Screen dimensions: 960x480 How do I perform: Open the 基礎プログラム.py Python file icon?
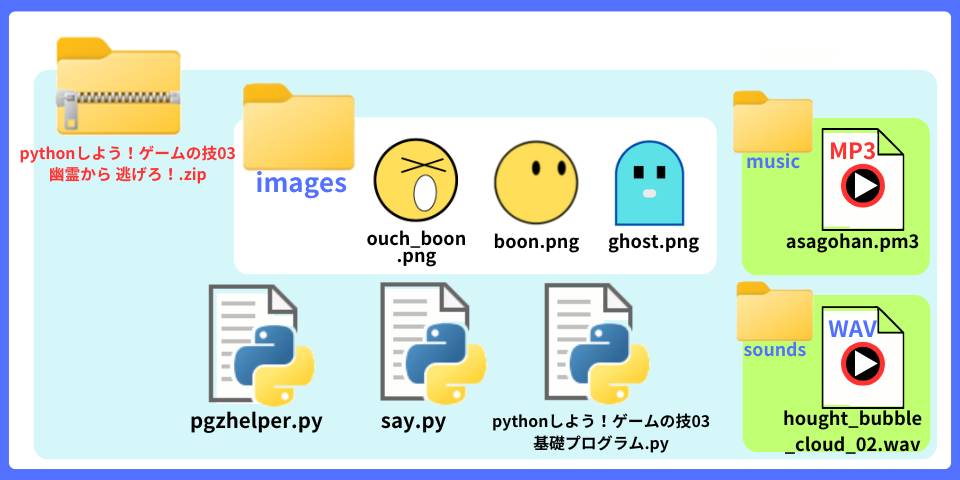coord(595,343)
